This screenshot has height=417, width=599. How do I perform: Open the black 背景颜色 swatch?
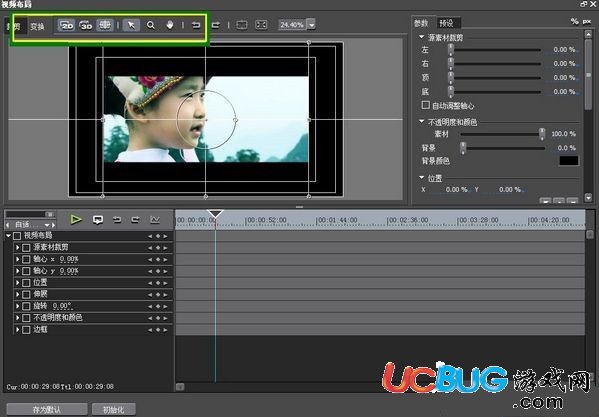569,161
